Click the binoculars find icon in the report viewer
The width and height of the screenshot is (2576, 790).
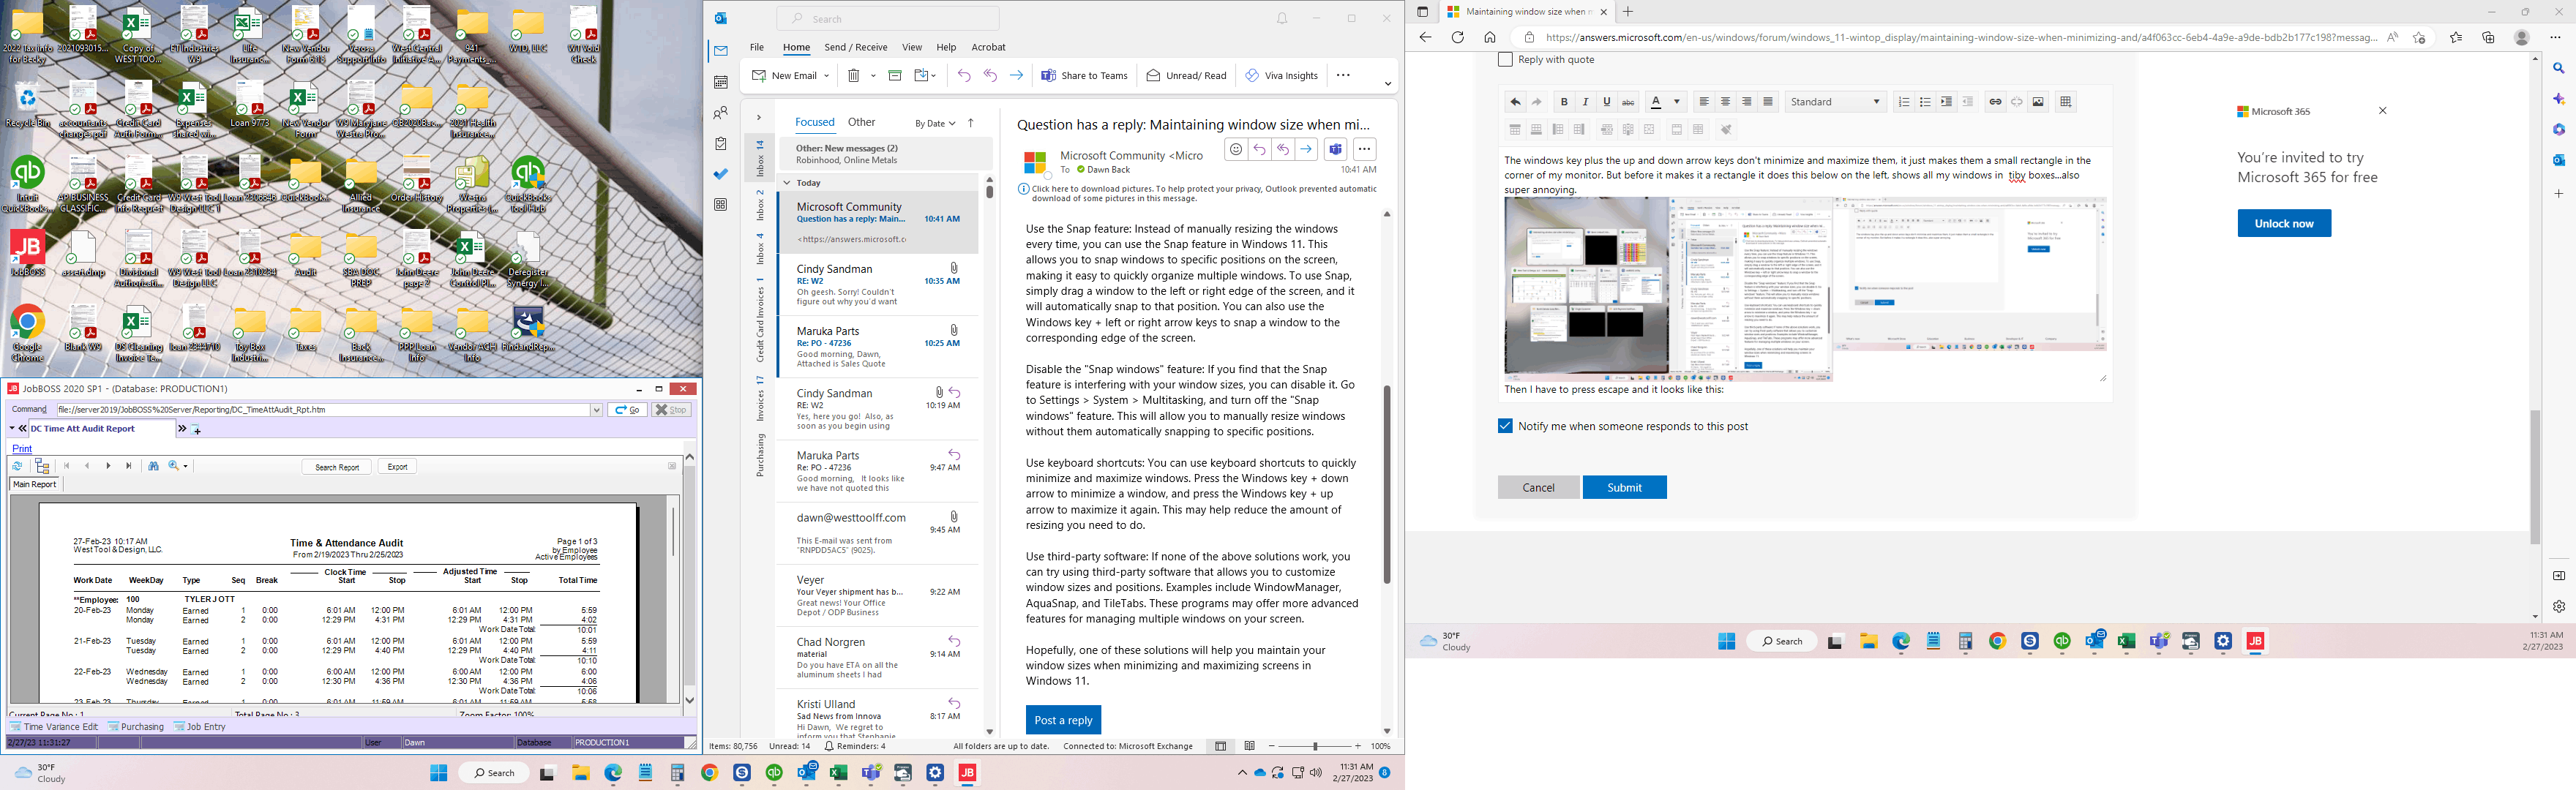tap(153, 465)
